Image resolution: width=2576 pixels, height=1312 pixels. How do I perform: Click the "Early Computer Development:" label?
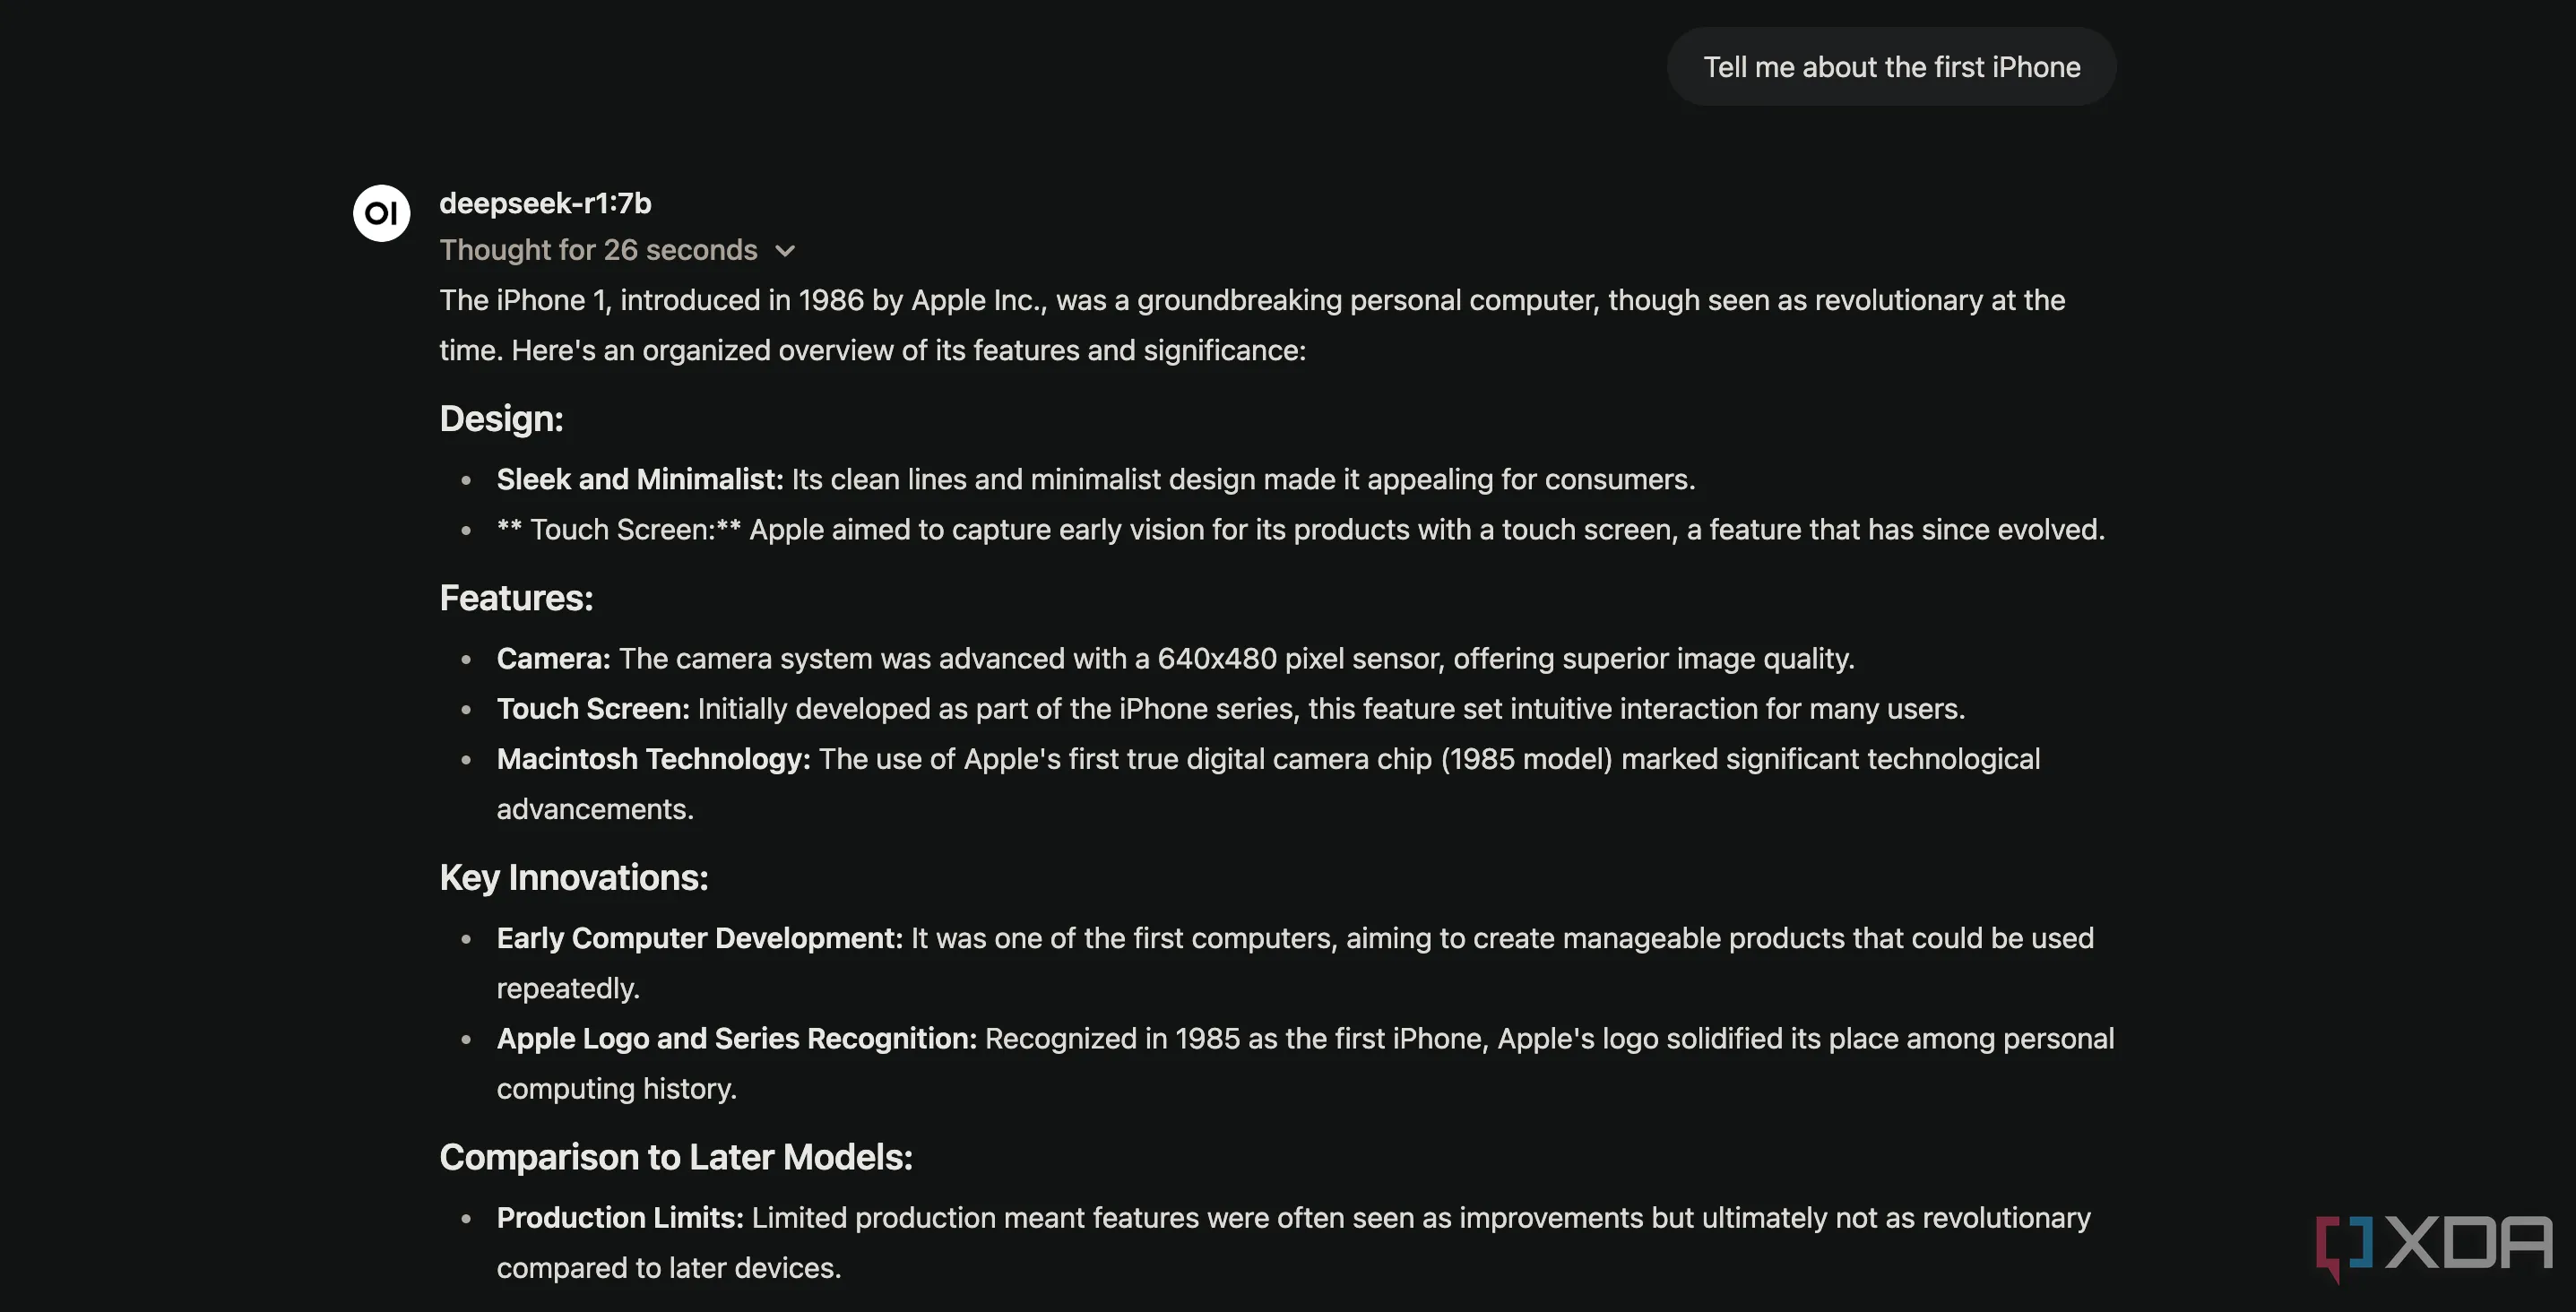(x=699, y=938)
